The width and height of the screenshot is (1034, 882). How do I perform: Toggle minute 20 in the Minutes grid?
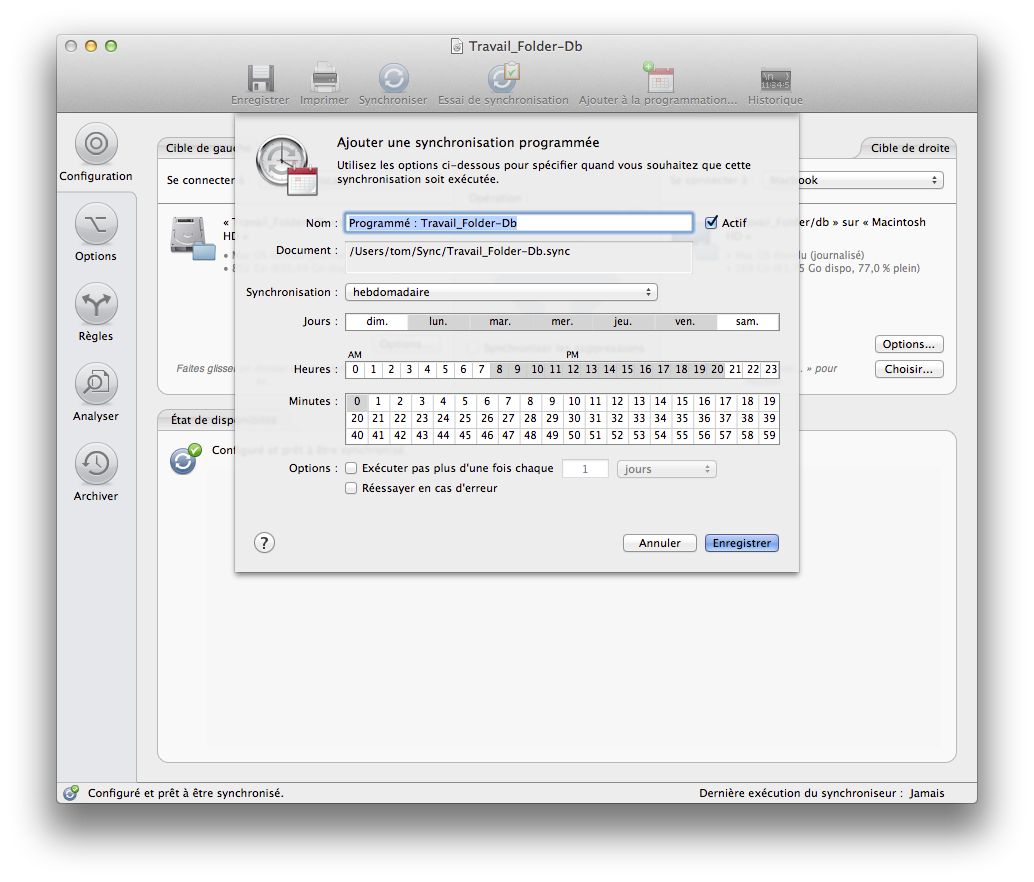pos(357,419)
